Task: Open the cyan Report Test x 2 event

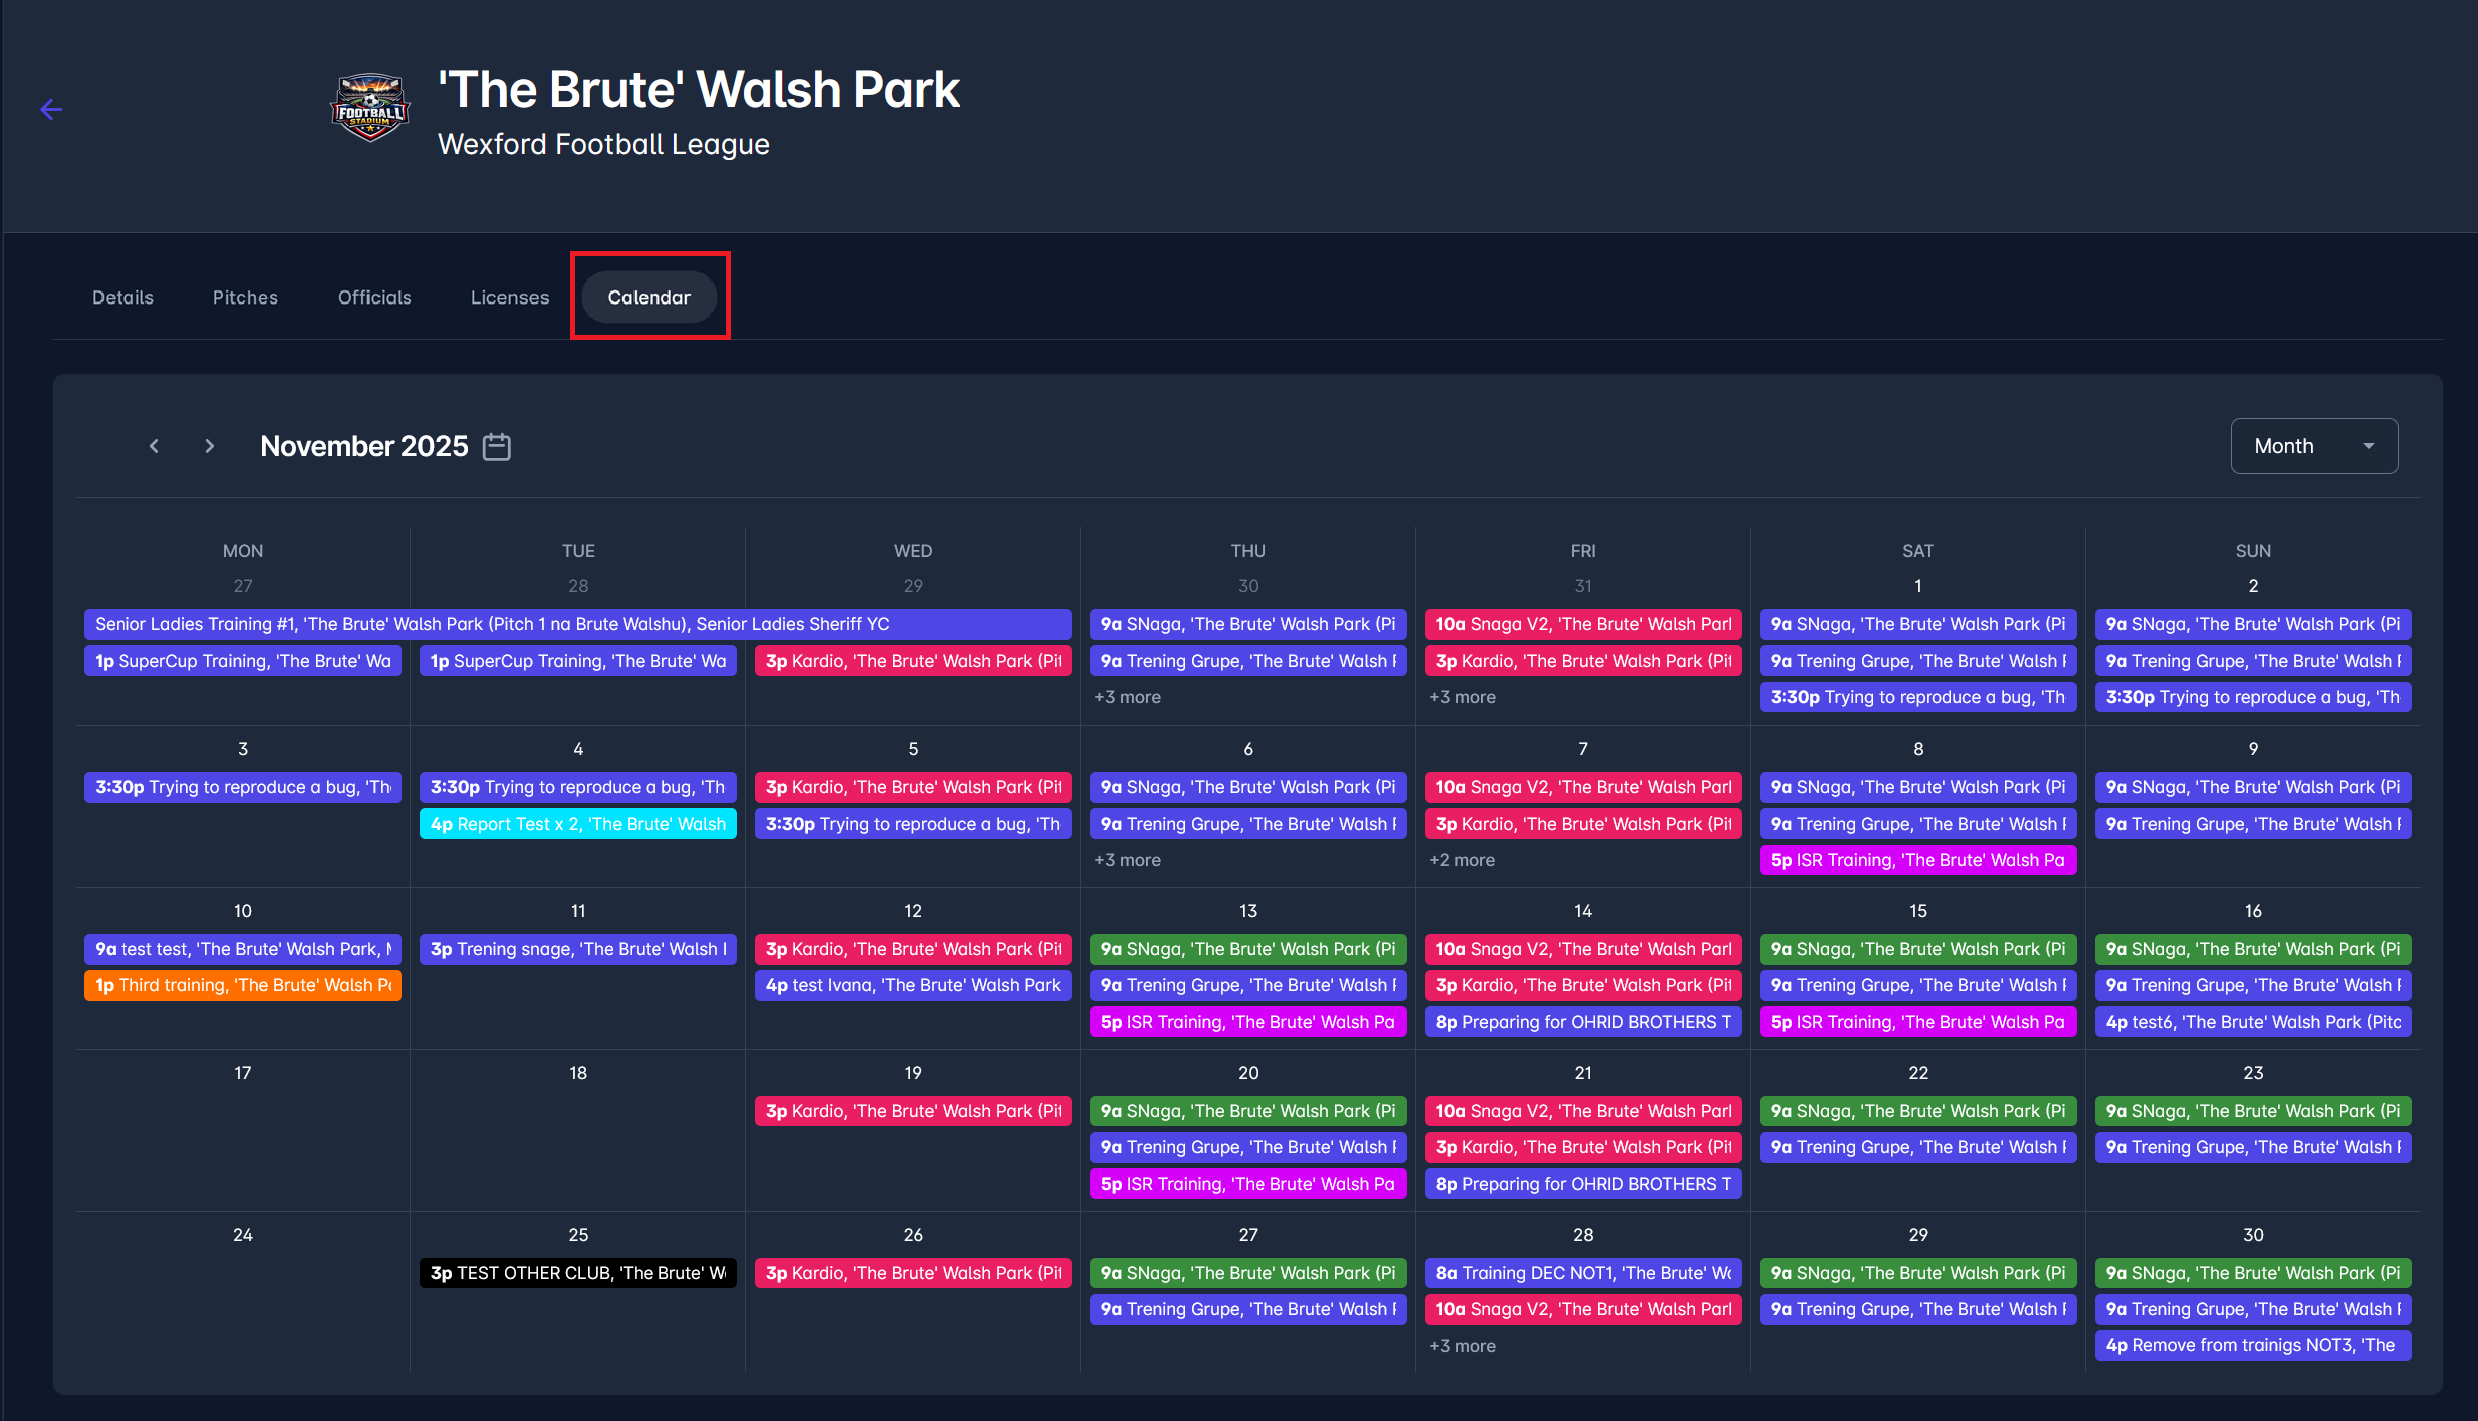Action: pyautogui.click(x=578, y=824)
